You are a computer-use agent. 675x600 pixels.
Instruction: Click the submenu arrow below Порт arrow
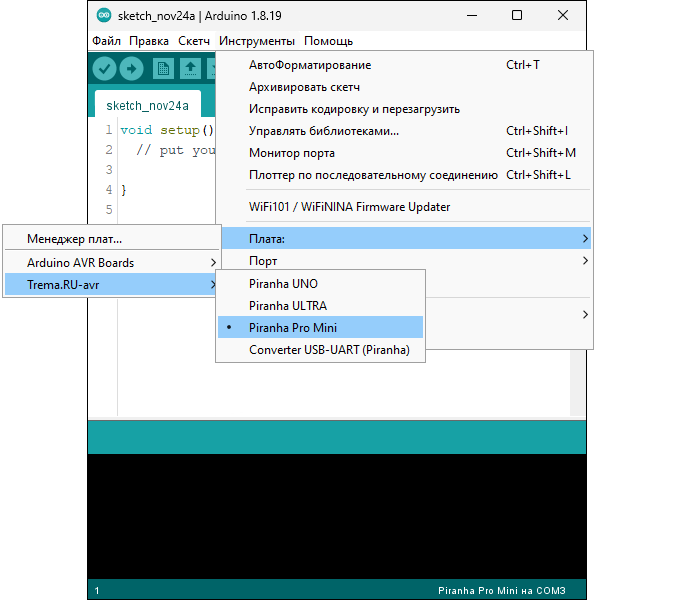pyautogui.click(x=585, y=314)
